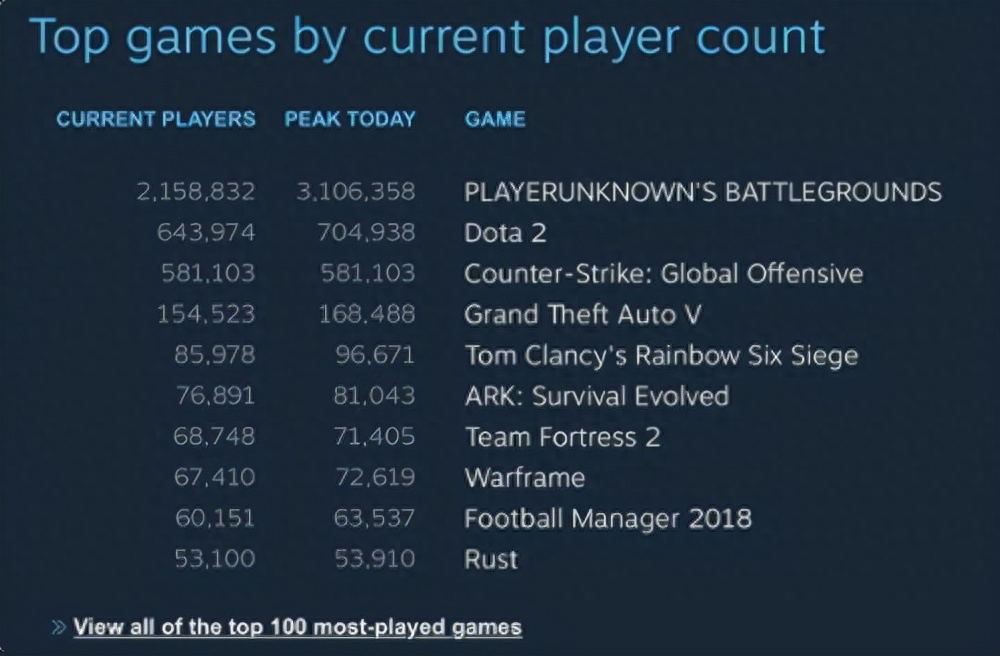1000x656 pixels.
Task: Open Counter-Strike: Global Offensive entry
Action: coord(663,273)
